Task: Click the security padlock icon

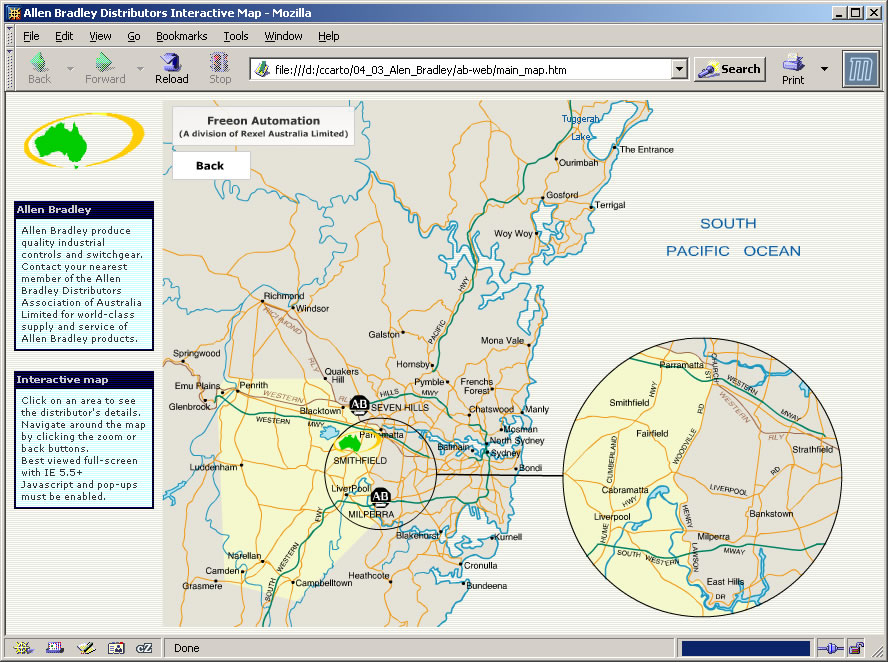Action: coord(856,648)
